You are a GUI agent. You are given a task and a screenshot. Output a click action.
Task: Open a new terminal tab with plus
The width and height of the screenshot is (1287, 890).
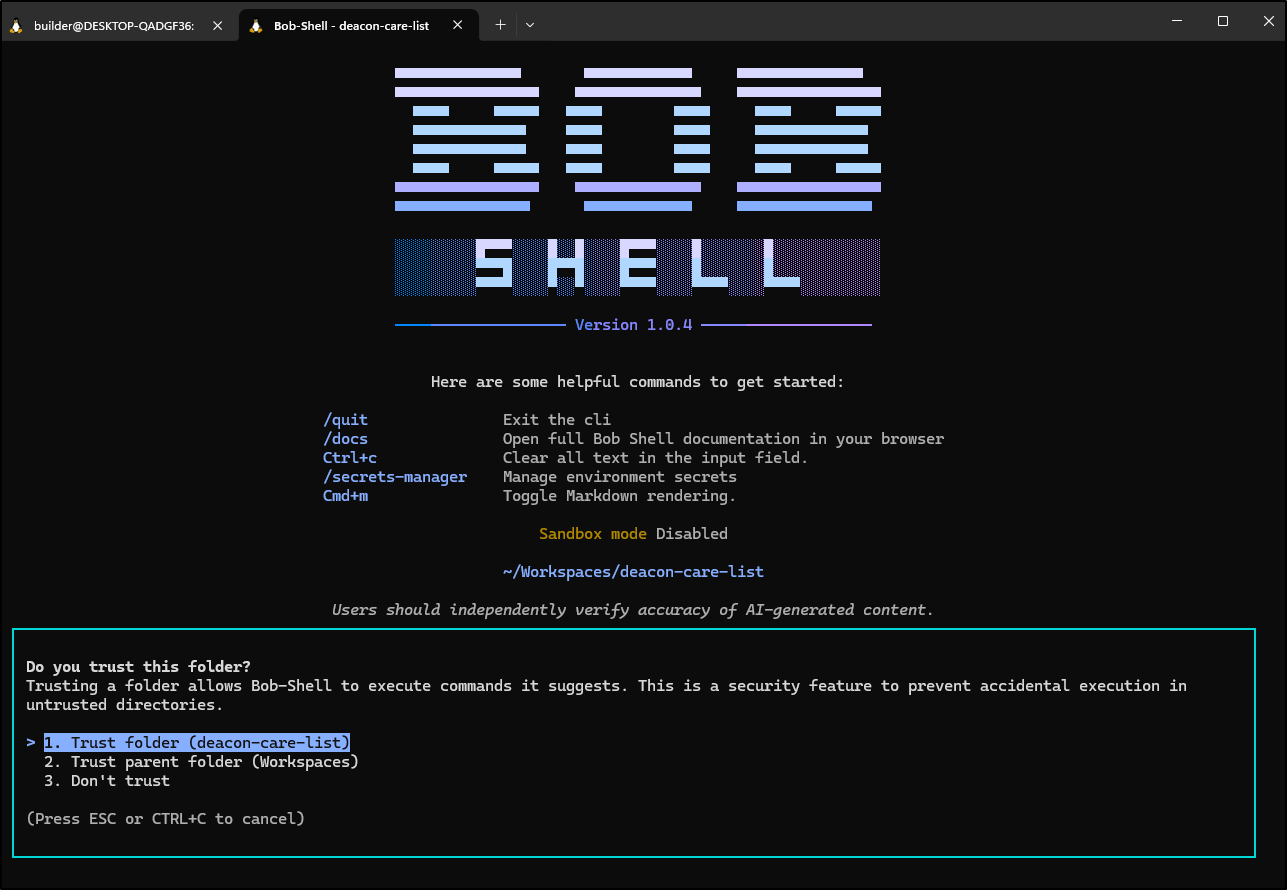click(x=500, y=25)
